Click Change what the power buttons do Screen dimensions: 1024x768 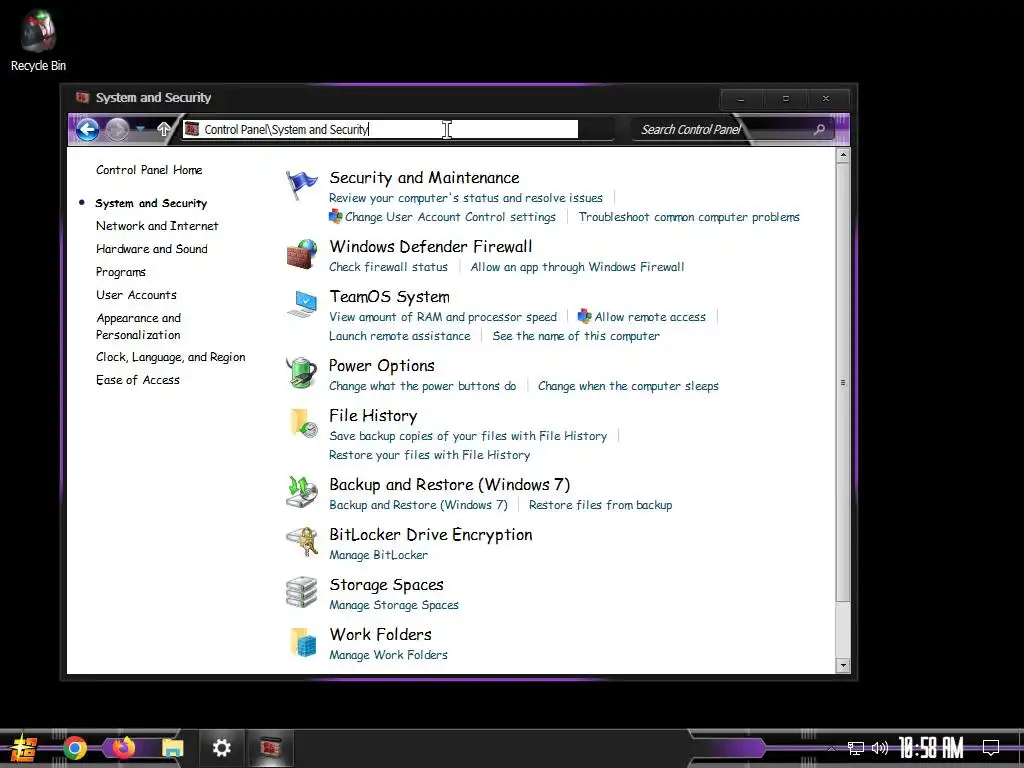(x=423, y=387)
